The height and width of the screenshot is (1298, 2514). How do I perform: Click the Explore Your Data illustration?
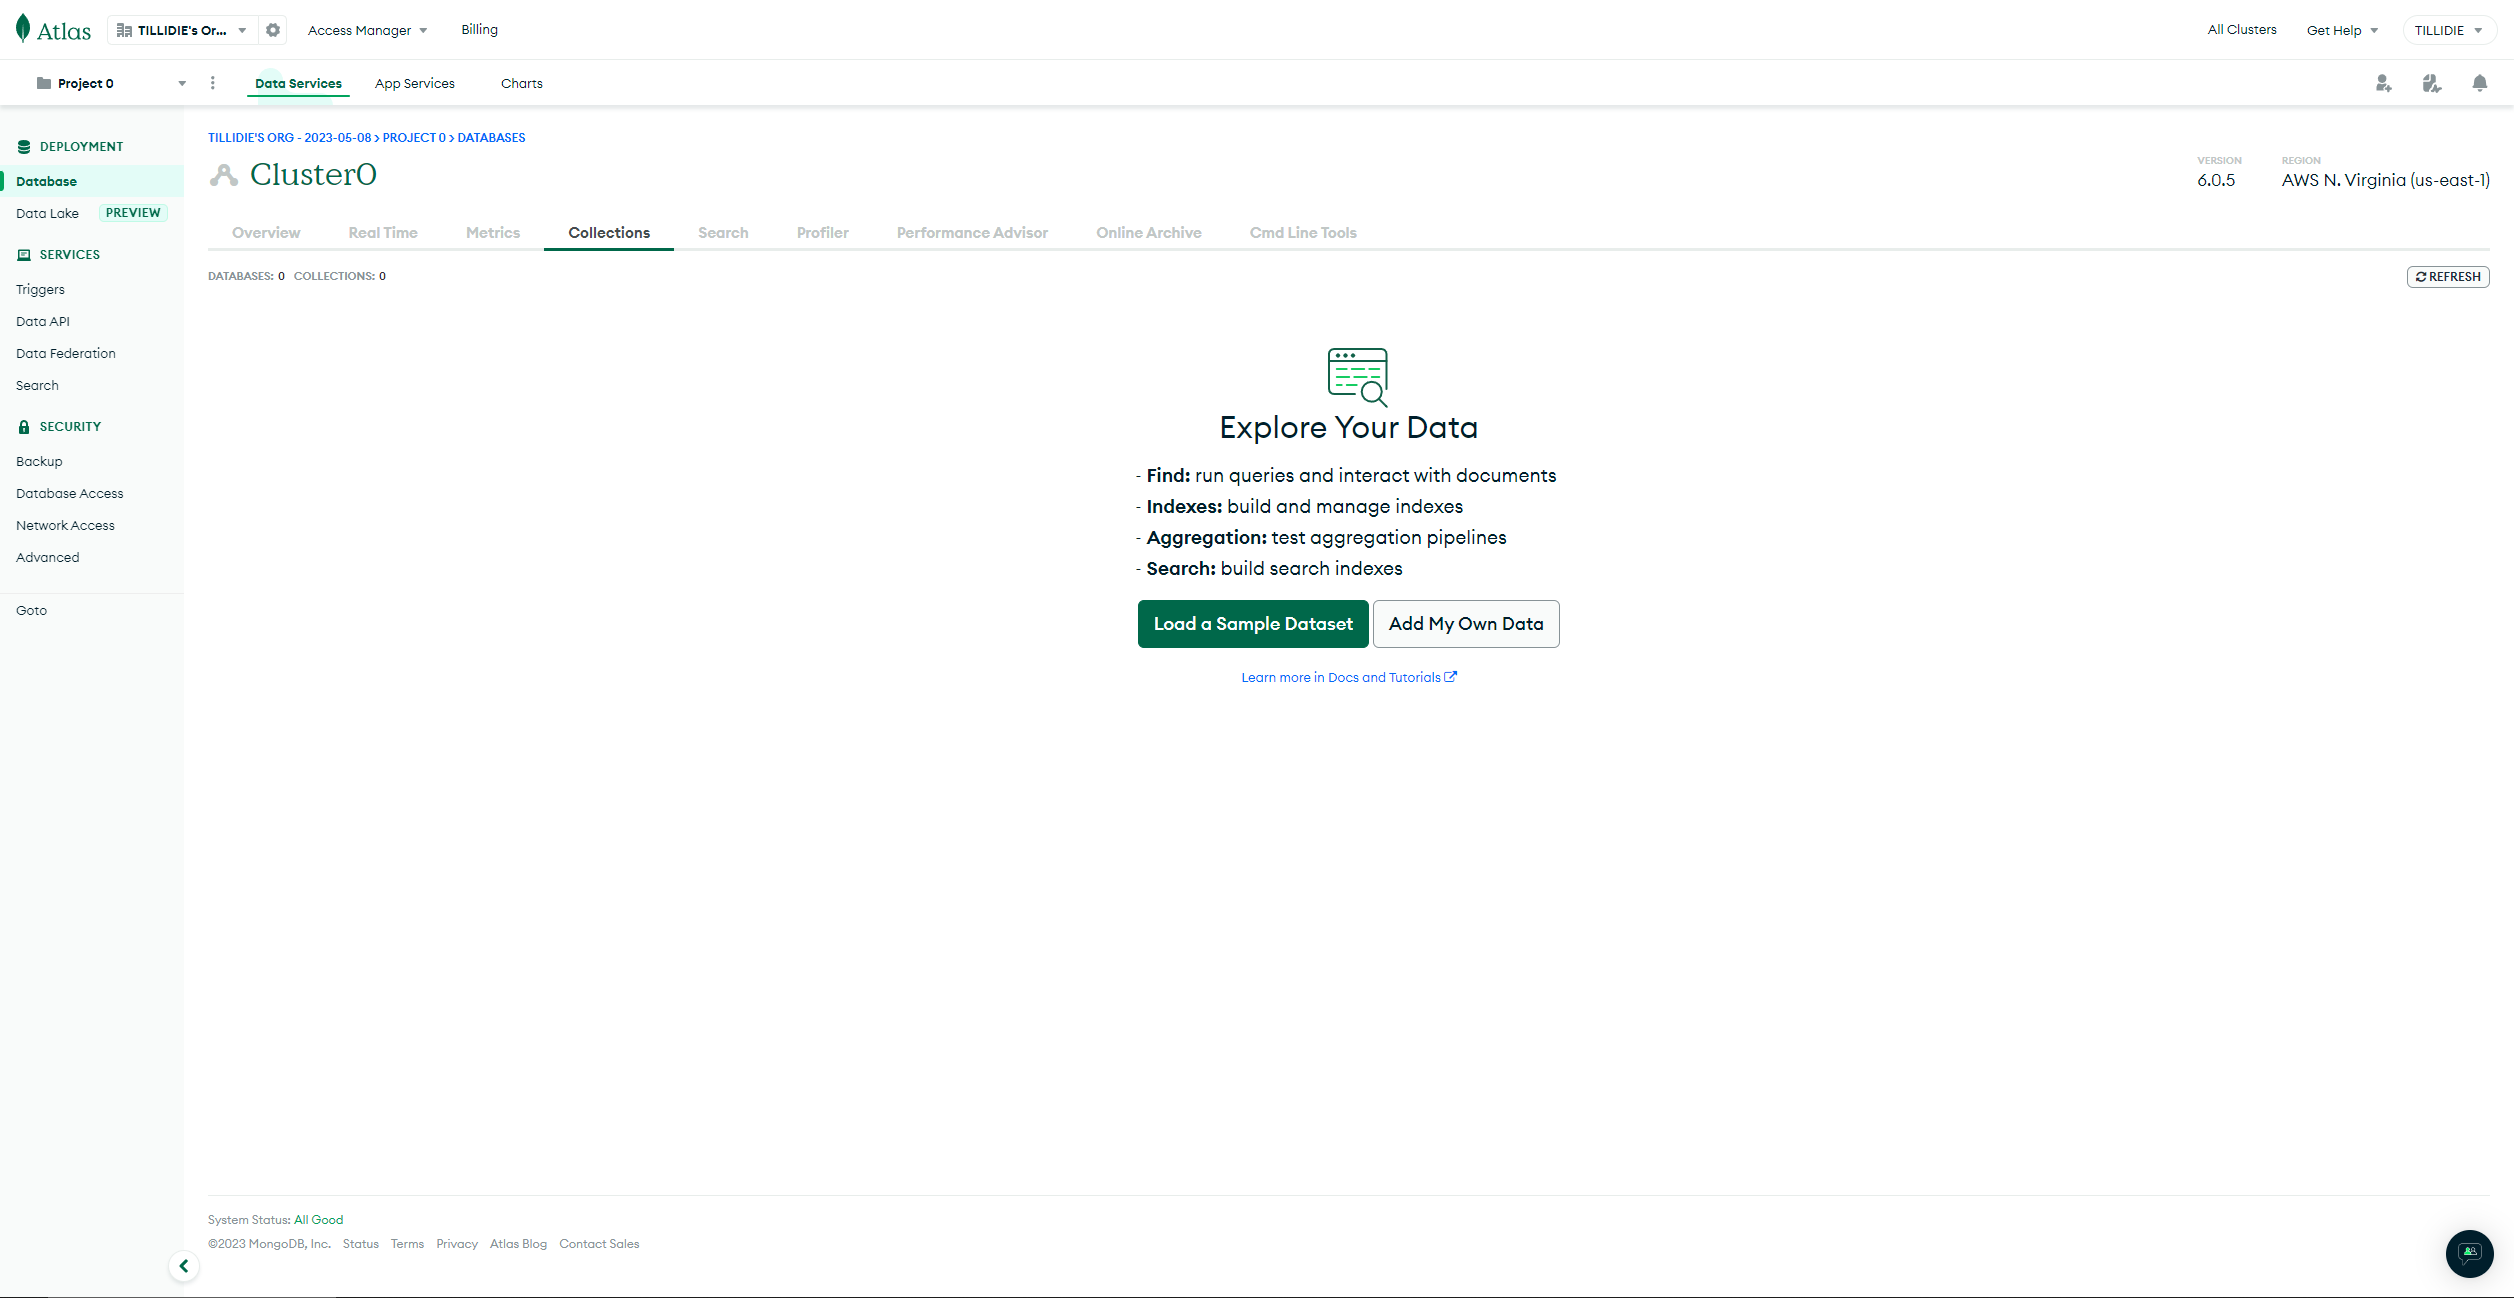(x=1358, y=377)
